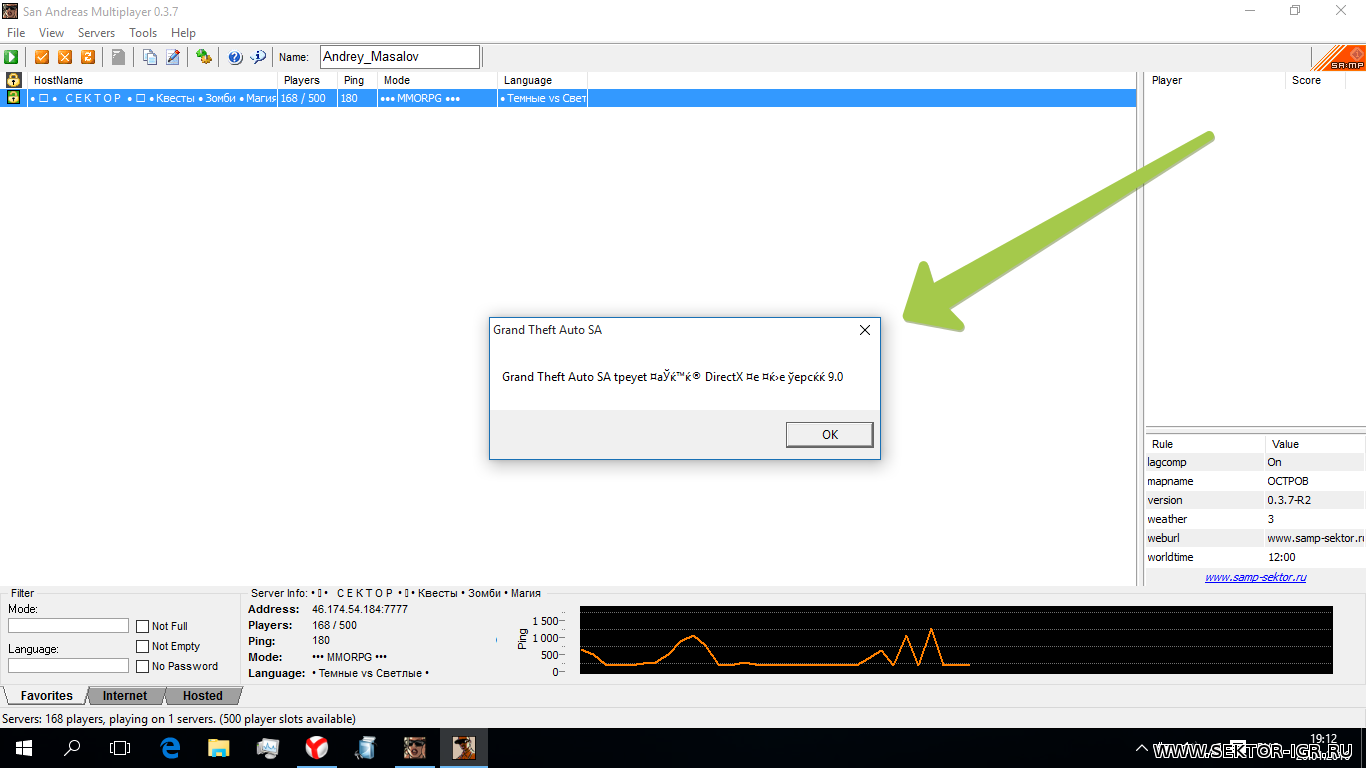Click the taskbar search magnifier icon
Viewport: 1366px width, 768px height.
click(x=72, y=748)
